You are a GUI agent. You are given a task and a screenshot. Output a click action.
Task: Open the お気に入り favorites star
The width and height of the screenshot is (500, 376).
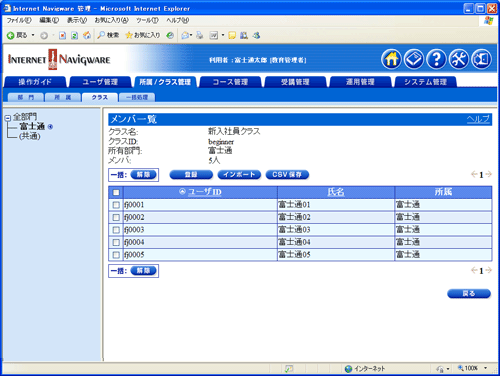(x=143, y=35)
